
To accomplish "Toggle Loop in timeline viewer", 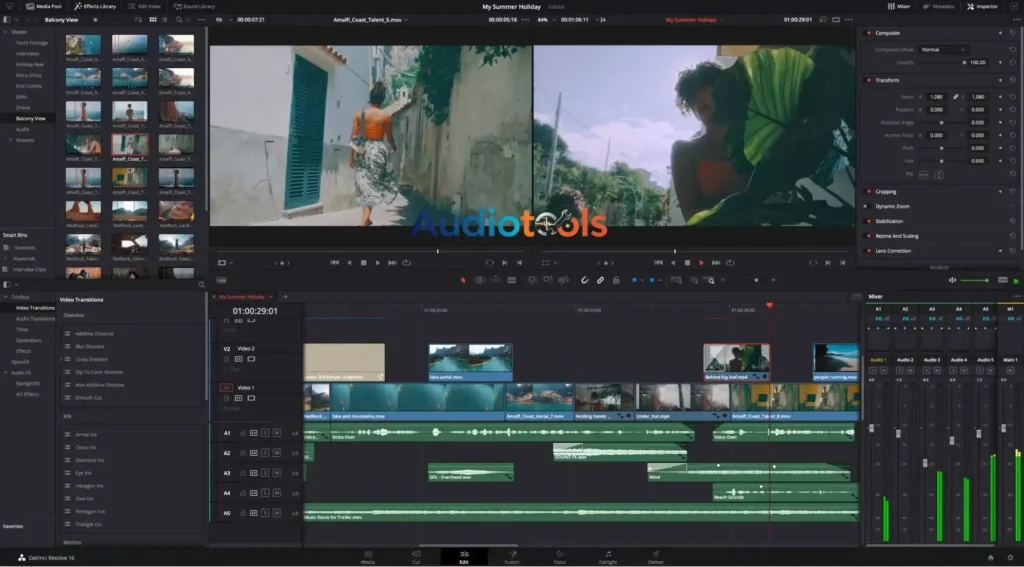I will (730, 263).
